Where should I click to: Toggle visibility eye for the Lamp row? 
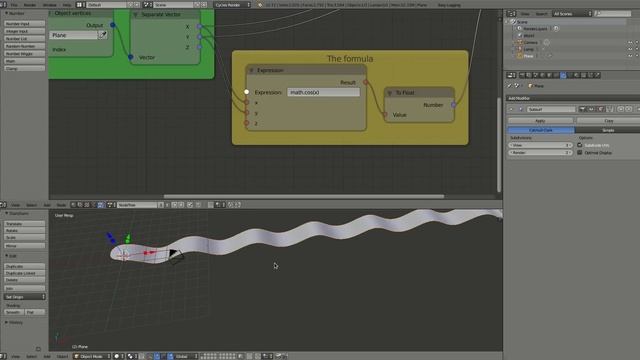pos(630,49)
